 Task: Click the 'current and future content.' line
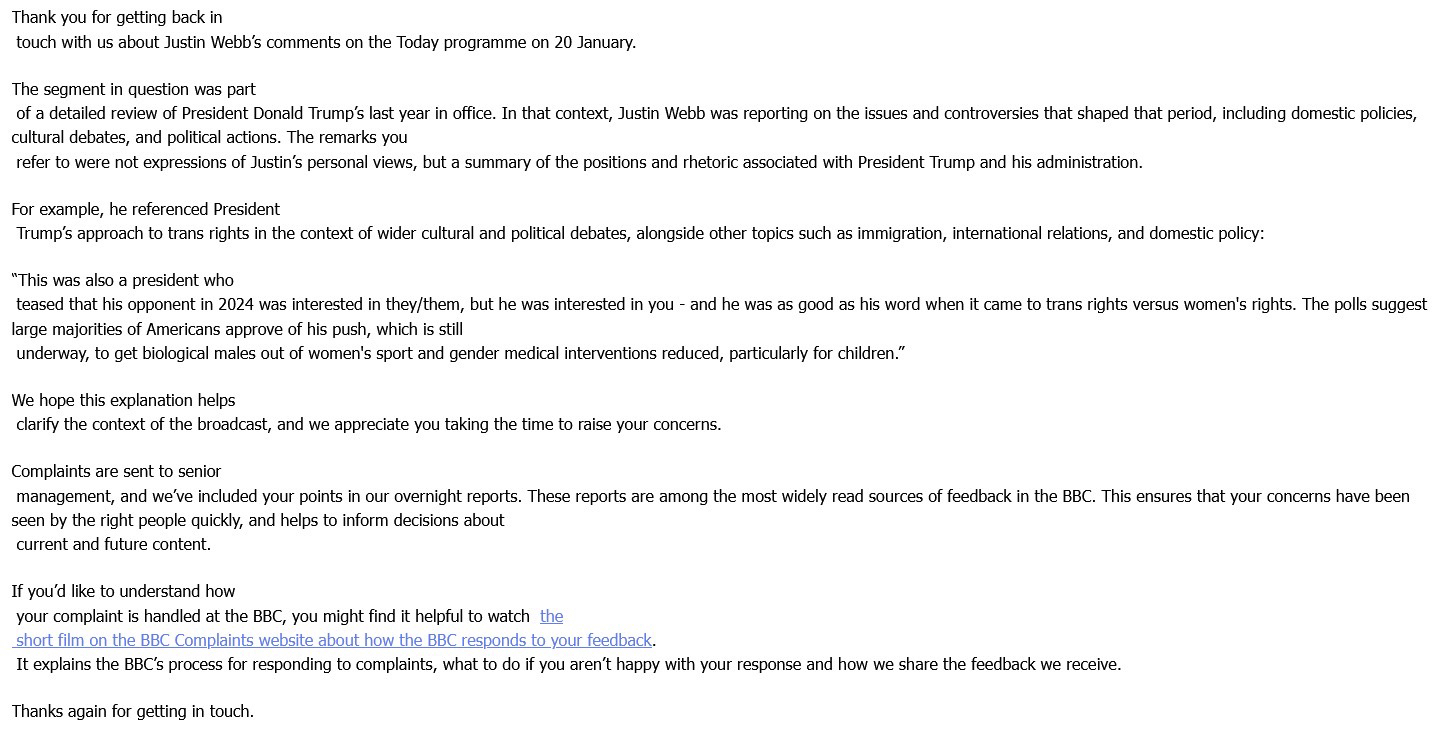point(113,544)
